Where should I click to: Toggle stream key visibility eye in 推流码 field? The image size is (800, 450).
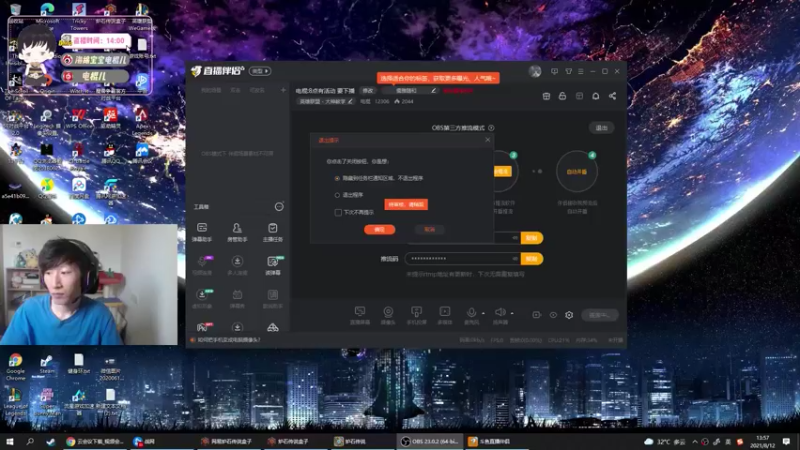(515, 259)
